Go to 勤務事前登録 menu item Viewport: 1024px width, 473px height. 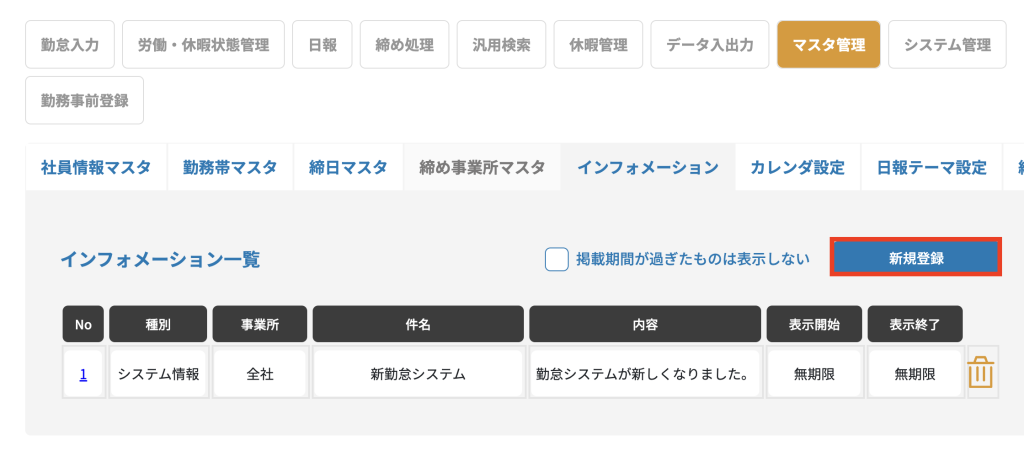click(84, 100)
